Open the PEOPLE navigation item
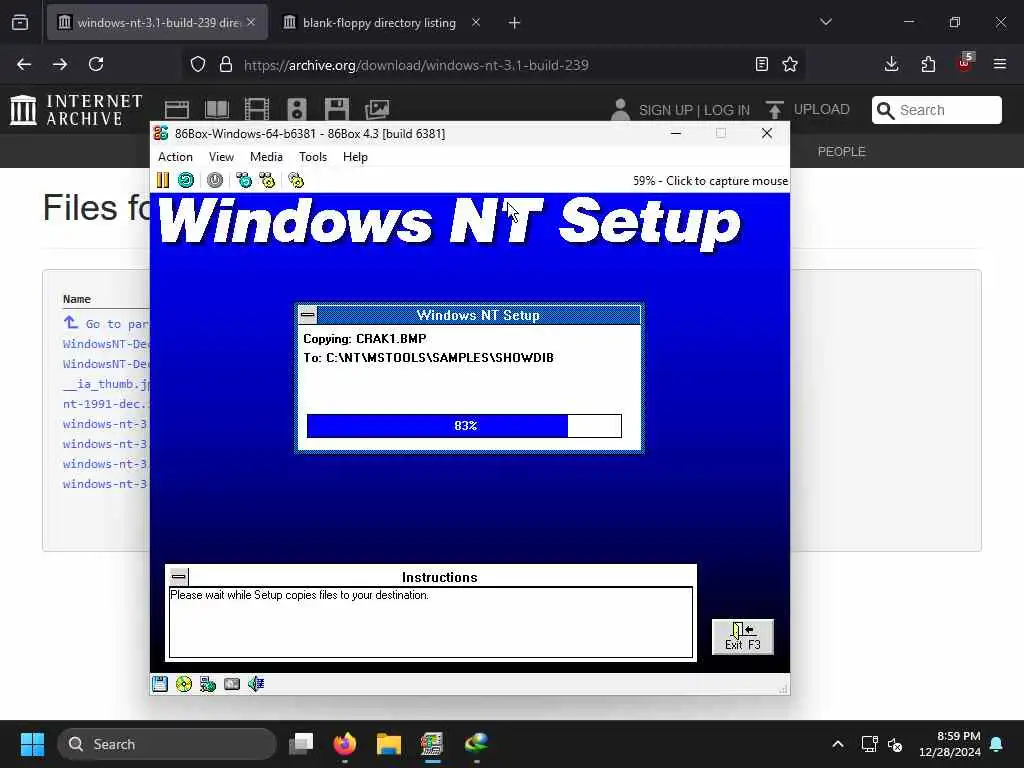1024x768 pixels. (x=842, y=152)
